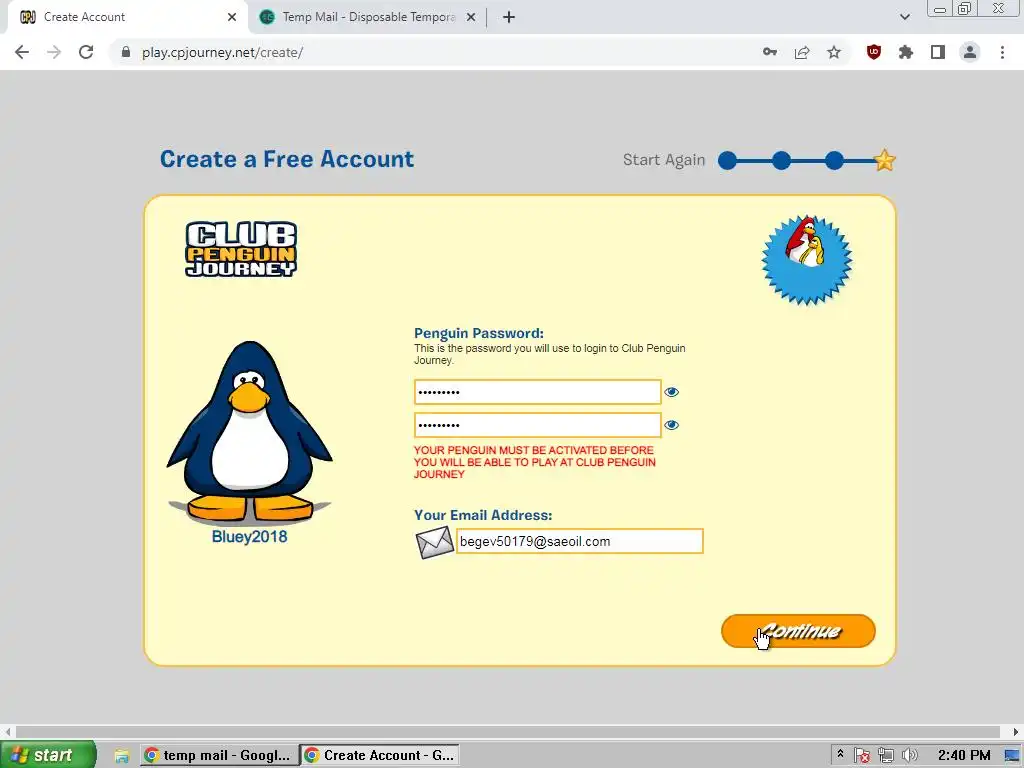The image size is (1024, 768).
Task: Focus the confirm password field
Action: coord(537,425)
